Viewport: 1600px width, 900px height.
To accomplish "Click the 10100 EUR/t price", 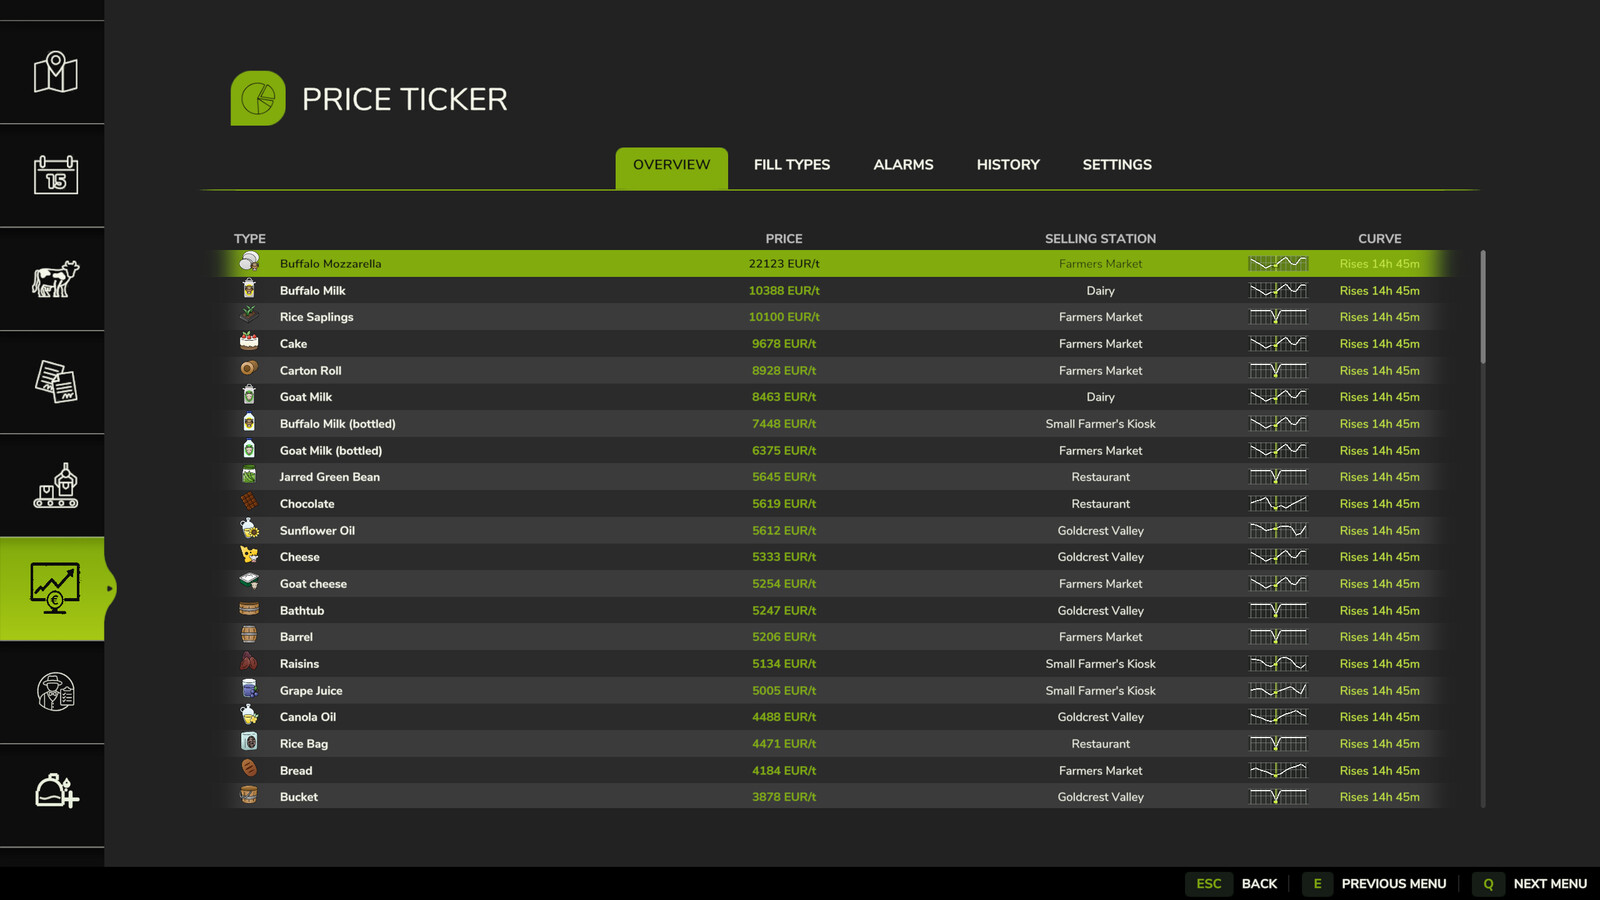I will [784, 317].
